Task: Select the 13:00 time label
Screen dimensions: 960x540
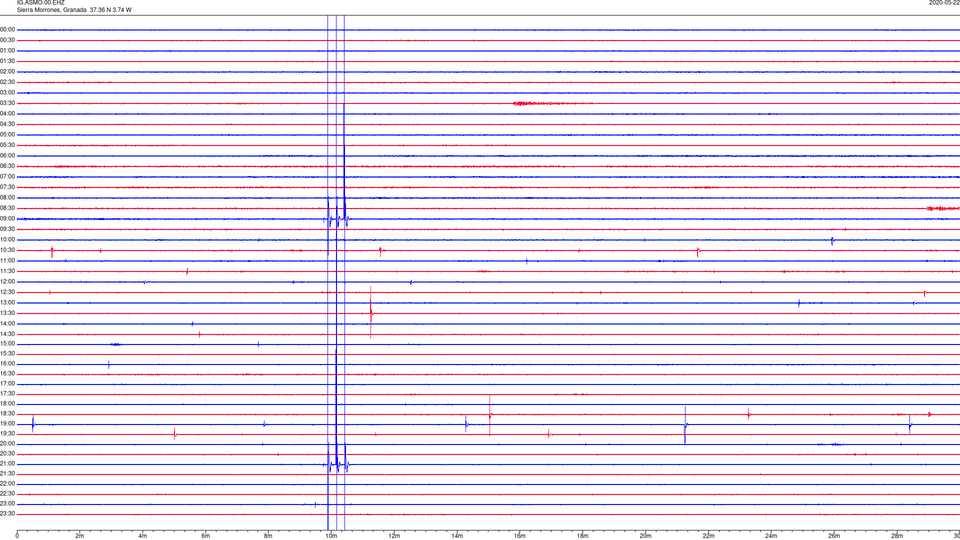Action: 7,302
